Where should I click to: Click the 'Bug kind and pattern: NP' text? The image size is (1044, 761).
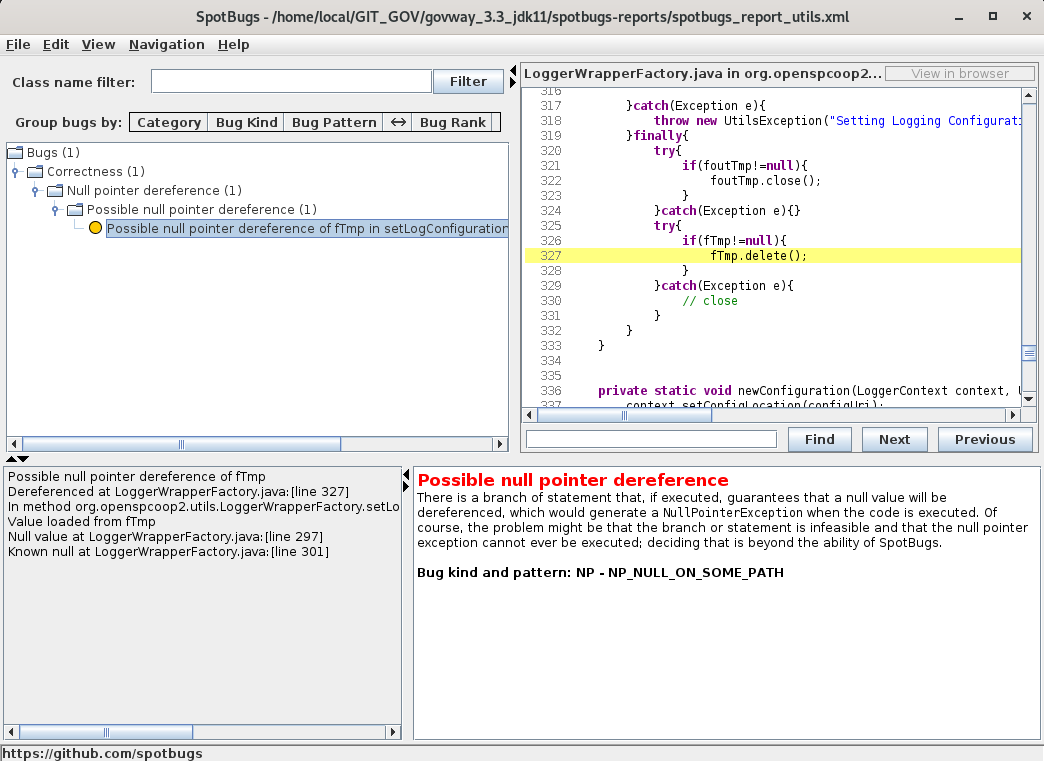[x=600, y=573]
